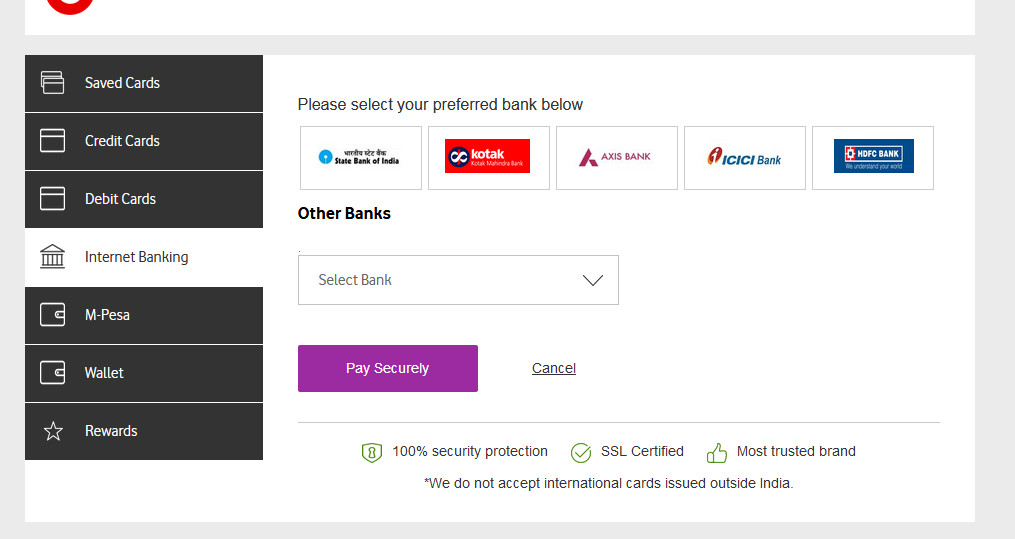Click the red logo at top left
The height and width of the screenshot is (539, 1015).
[x=70, y=6]
